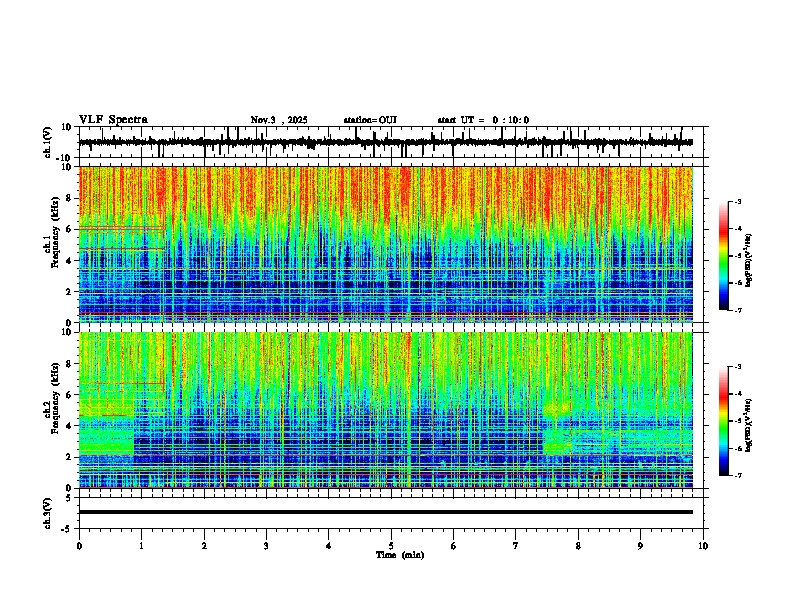Click the "2" kHz tick of ch.1 spectrogram
This screenshot has width=792, height=612.
coord(70,291)
